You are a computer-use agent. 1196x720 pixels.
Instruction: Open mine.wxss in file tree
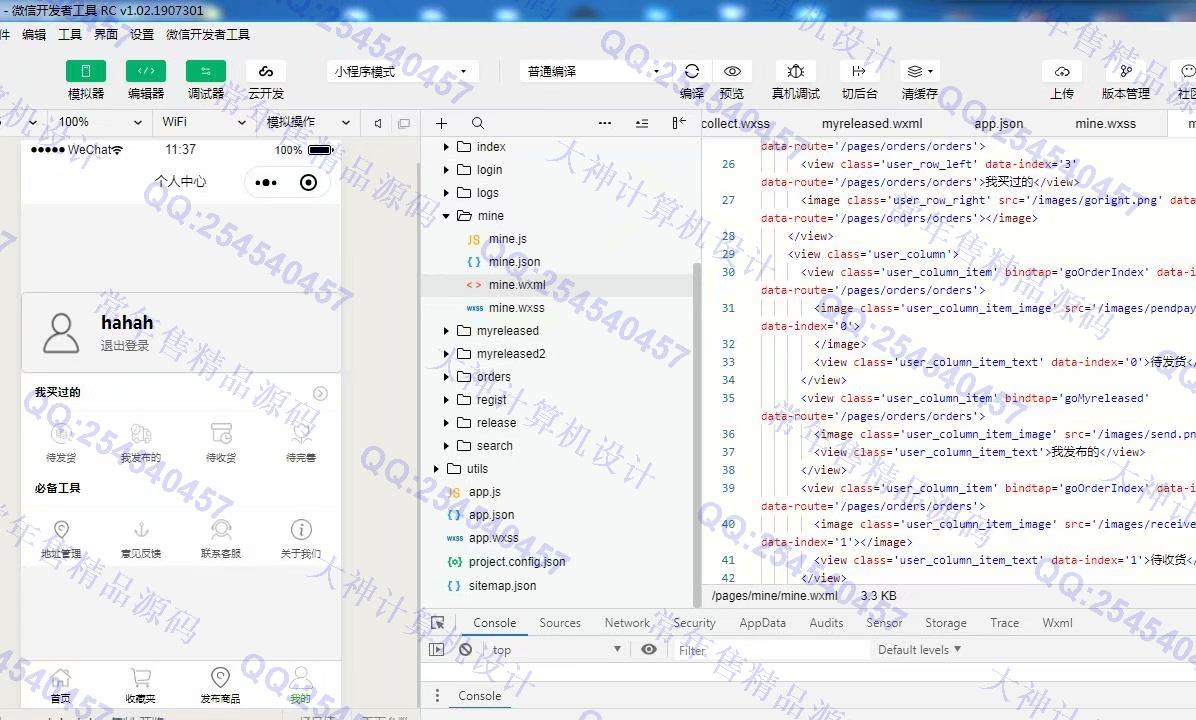tap(516, 307)
